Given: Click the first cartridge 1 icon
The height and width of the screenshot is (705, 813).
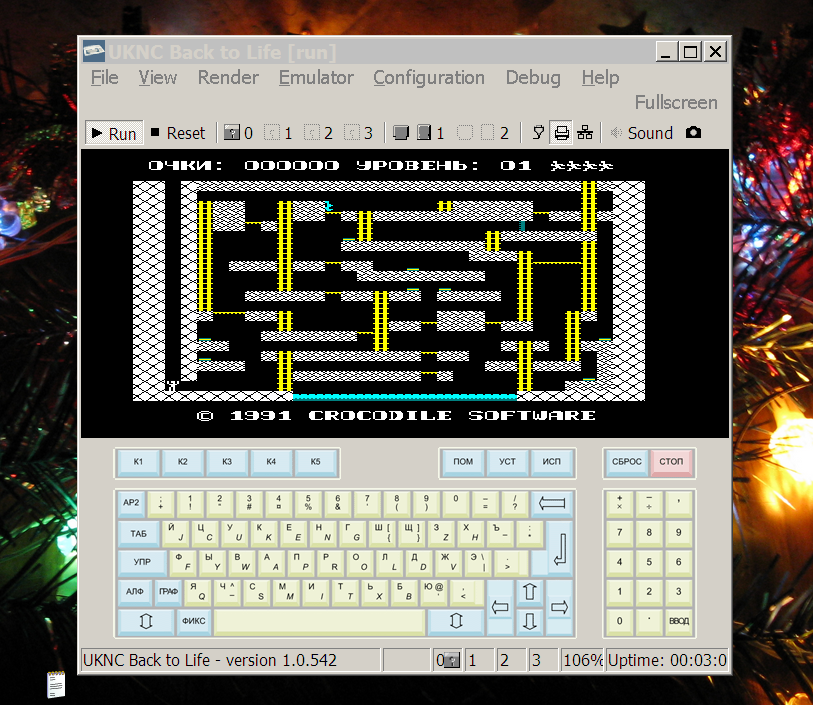Looking at the screenshot, I should (x=401, y=133).
